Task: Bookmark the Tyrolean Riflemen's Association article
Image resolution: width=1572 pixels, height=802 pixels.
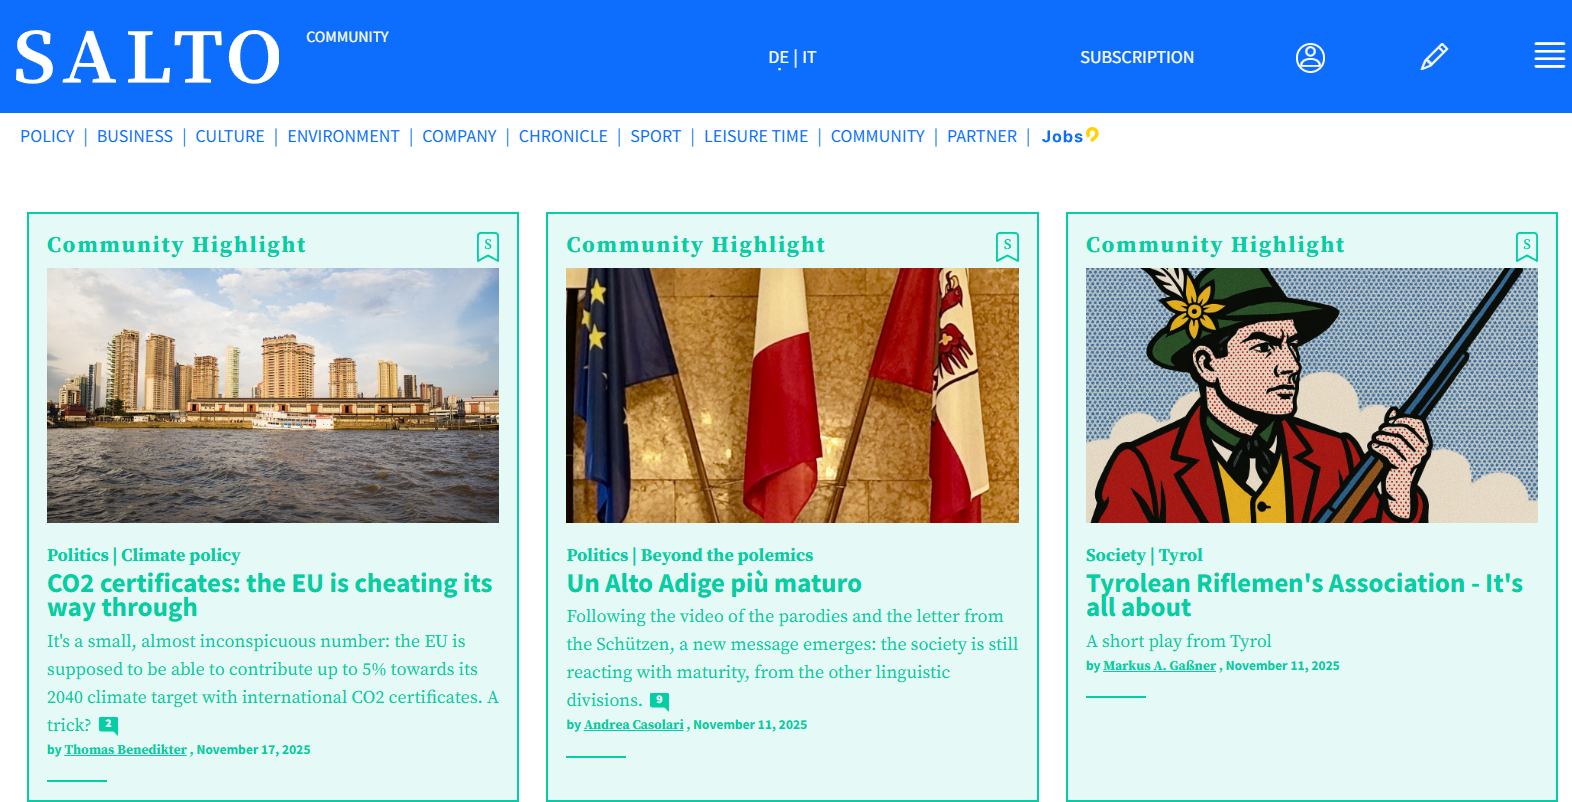Action: 1526,246
